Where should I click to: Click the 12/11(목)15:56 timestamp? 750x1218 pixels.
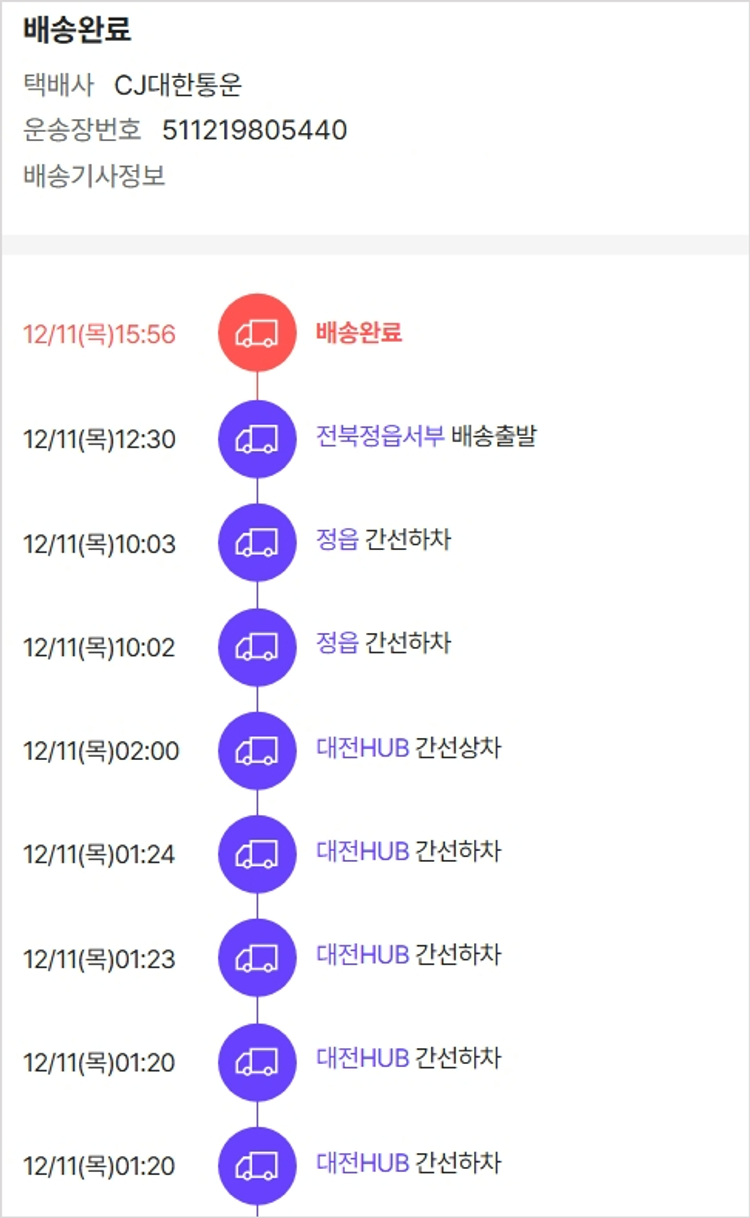(99, 334)
